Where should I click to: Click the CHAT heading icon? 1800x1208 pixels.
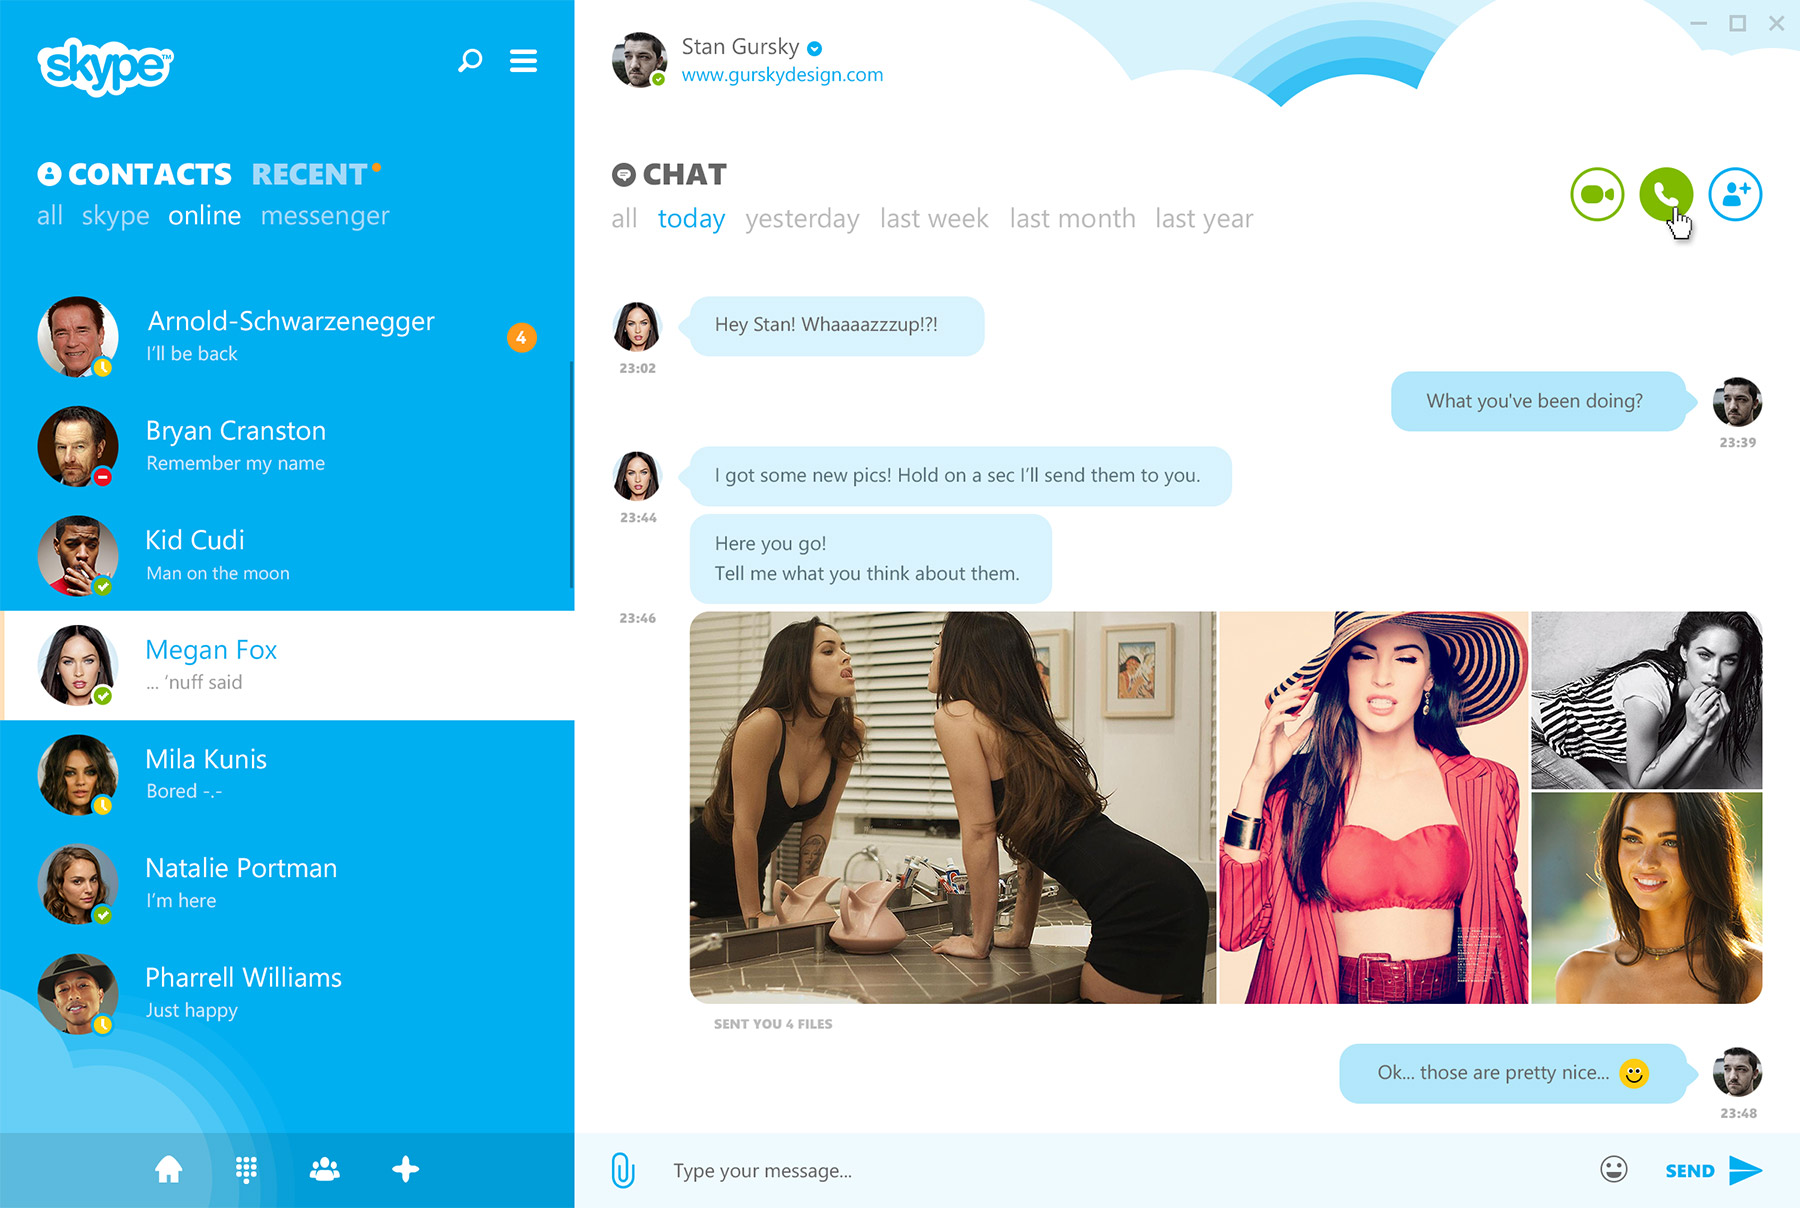624,175
